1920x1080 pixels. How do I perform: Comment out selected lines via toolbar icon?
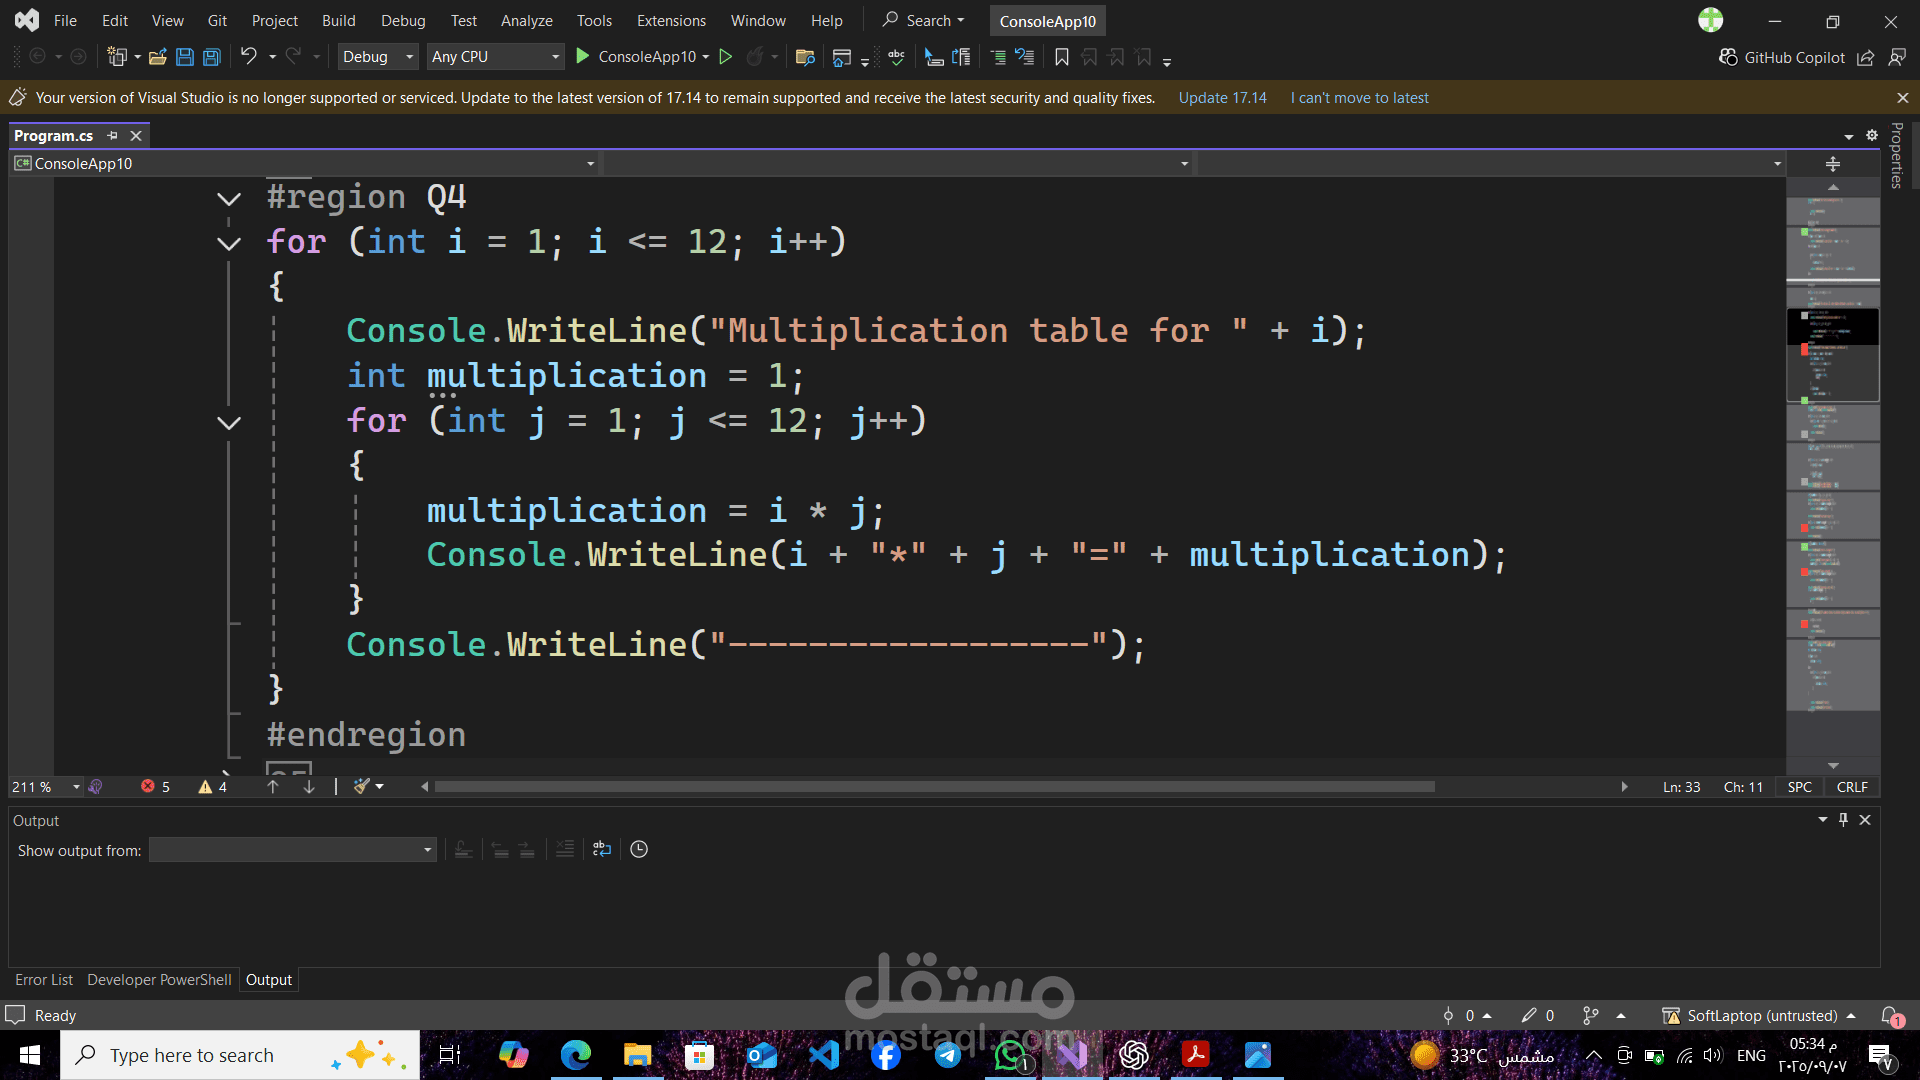coord(998,57)
